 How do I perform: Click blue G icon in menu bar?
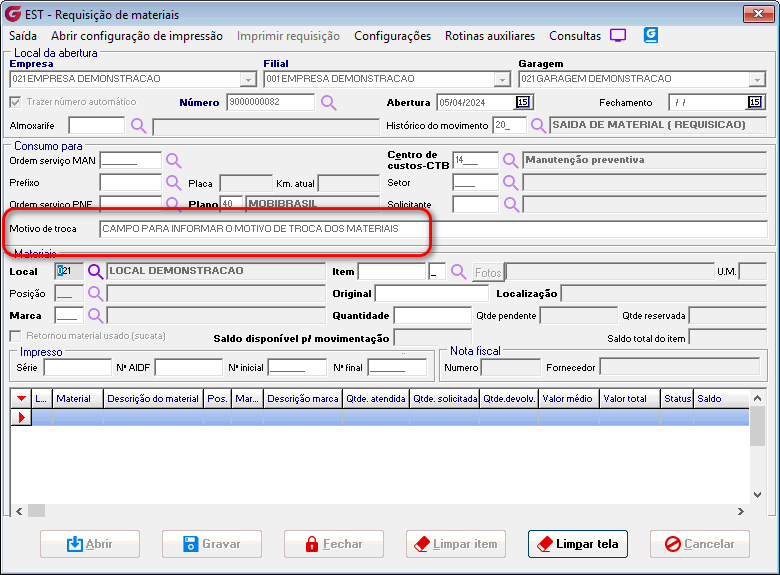[x=651, y=35]
